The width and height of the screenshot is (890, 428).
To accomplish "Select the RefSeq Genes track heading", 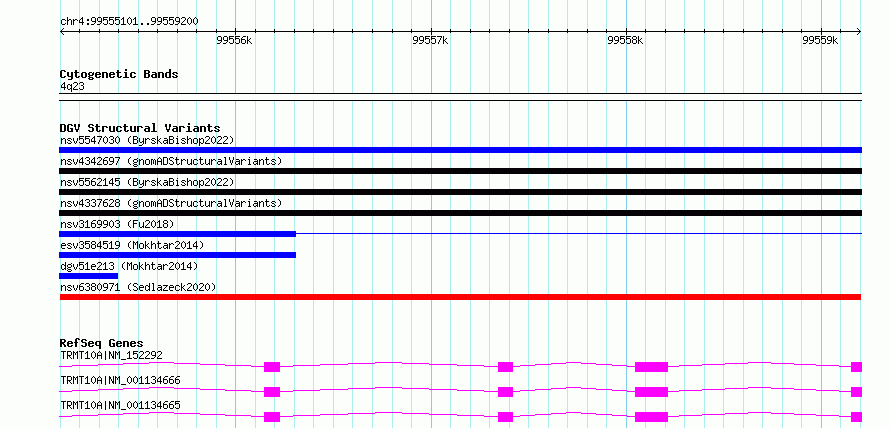I will coord(102,343).
